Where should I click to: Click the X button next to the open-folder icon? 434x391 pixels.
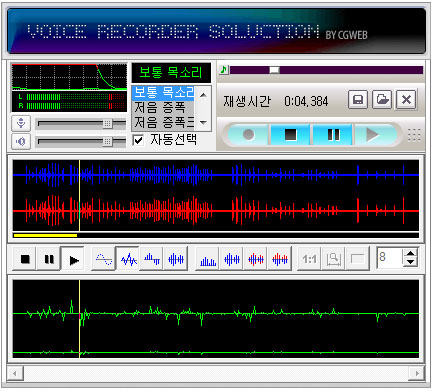406,99
